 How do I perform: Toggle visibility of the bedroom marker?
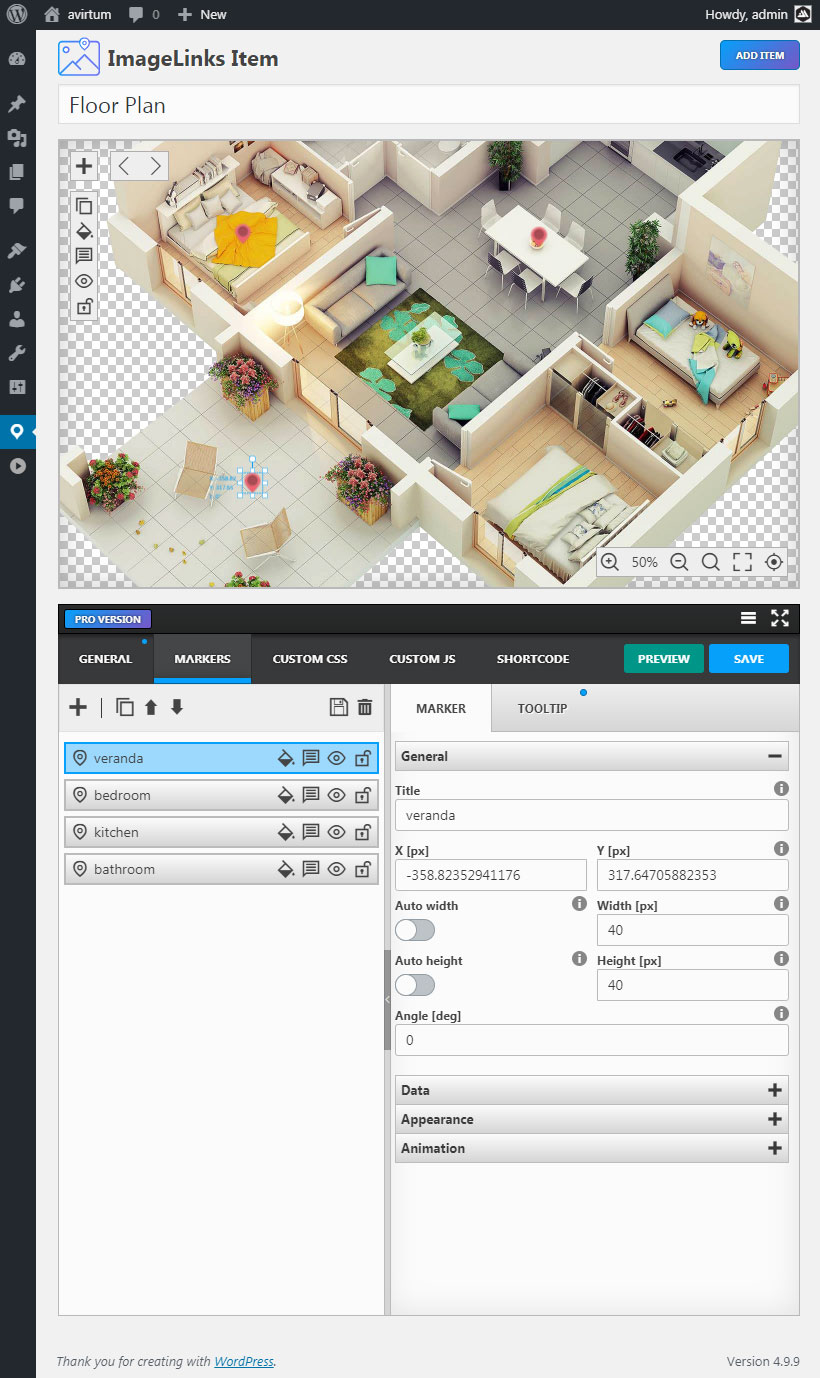point(337,795)
